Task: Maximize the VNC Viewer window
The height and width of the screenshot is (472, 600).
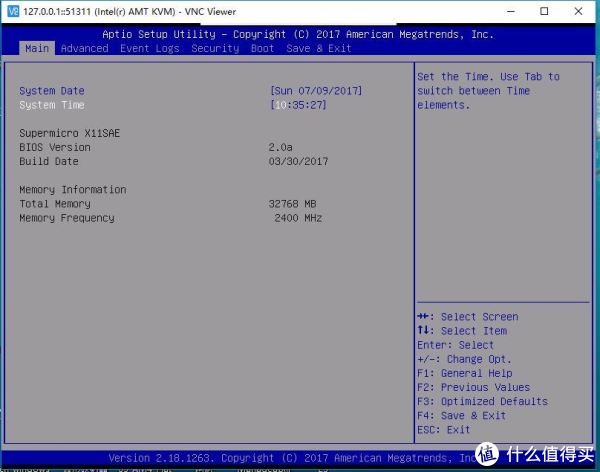Action: click(x=544, y=11)
